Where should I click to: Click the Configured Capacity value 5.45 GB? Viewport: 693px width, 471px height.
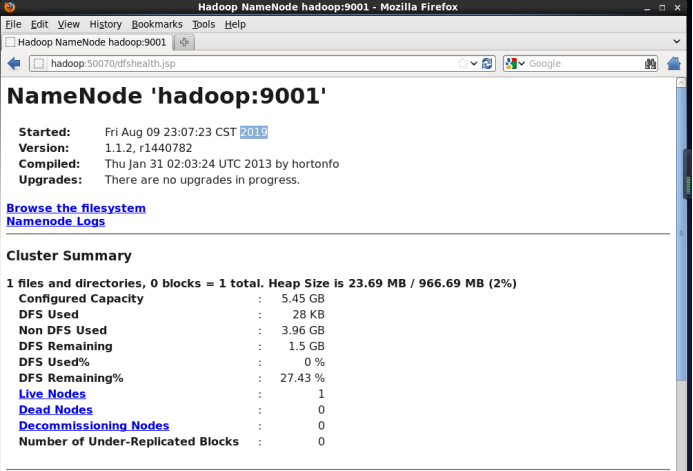pos(303,299)
